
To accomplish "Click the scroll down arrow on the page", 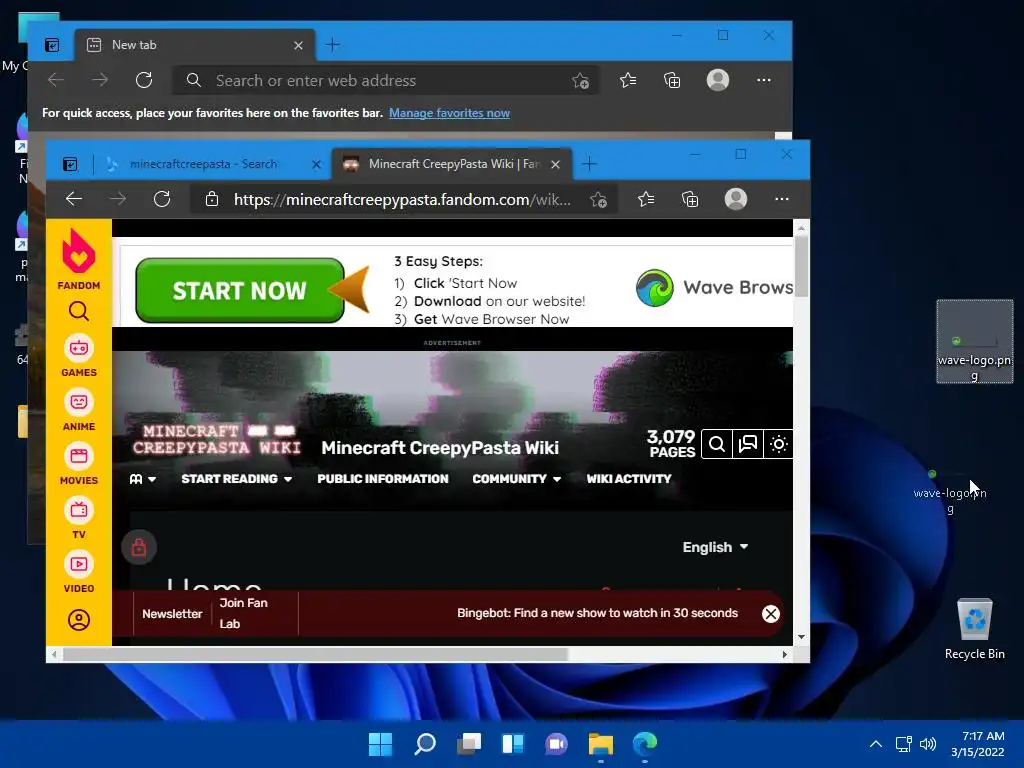I will 801,637.
